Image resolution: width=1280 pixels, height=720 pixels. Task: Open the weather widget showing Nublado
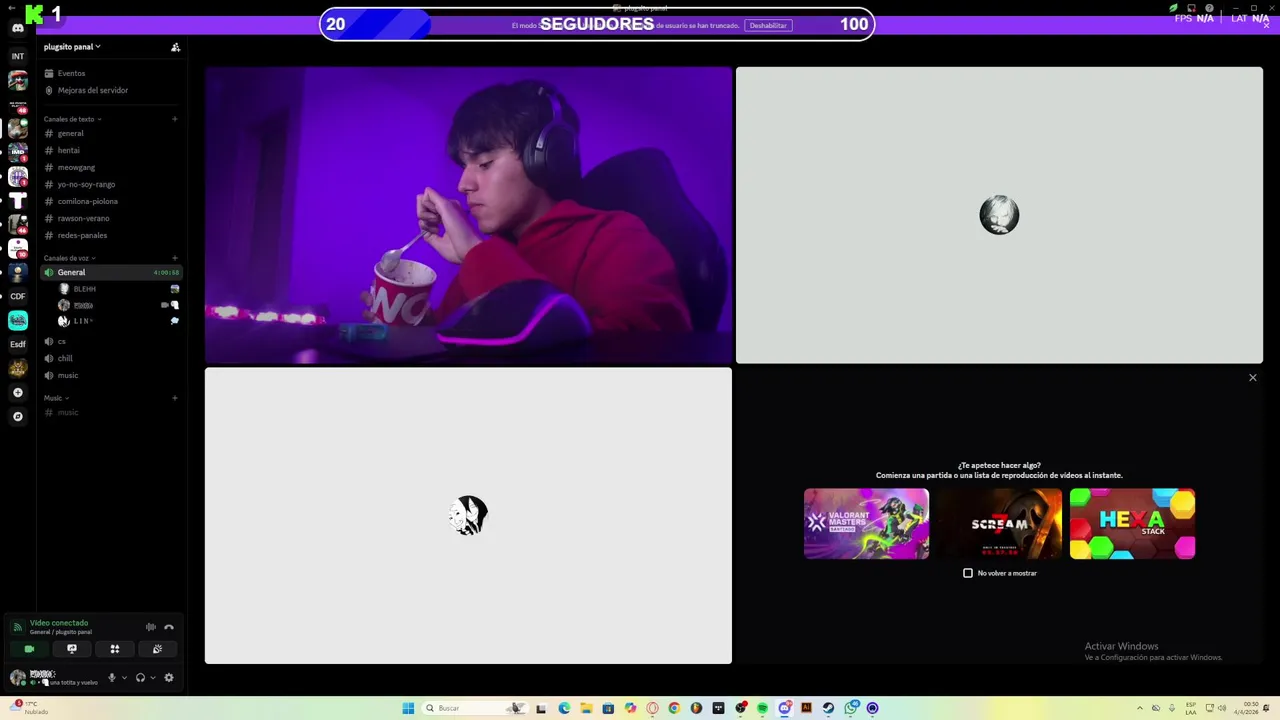28,708
